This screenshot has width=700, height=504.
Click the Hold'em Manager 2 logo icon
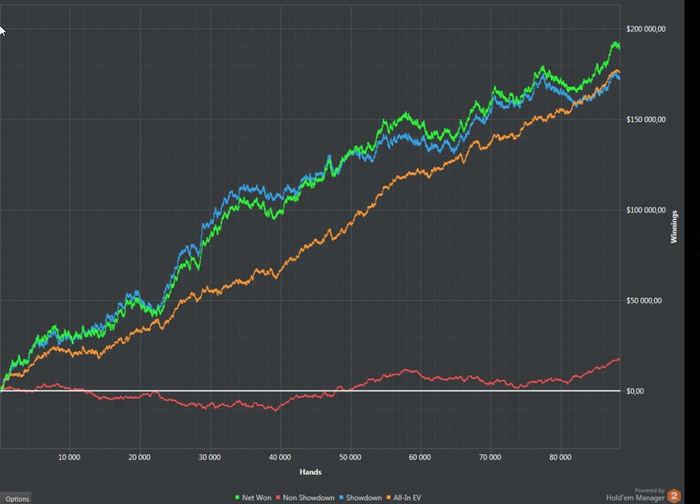coord(674,496)
